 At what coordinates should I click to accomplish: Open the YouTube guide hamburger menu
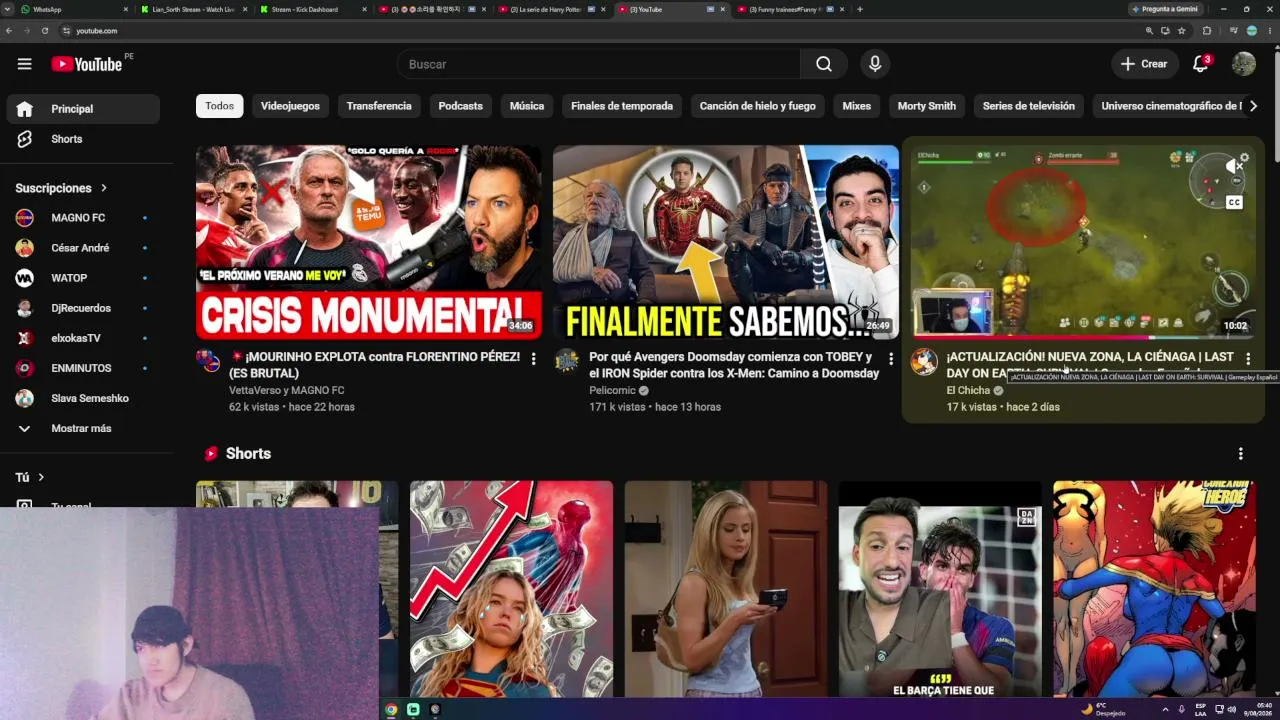pos(24,64)
